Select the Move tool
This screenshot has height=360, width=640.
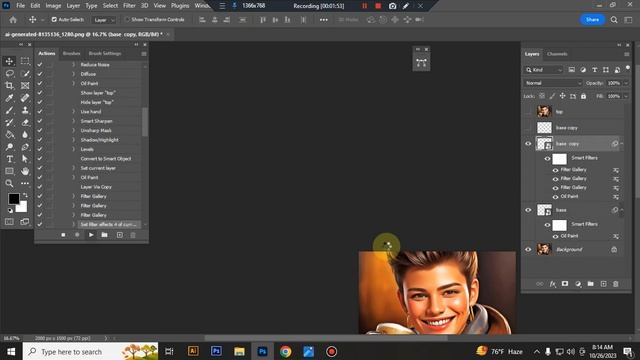pos(9,61)
